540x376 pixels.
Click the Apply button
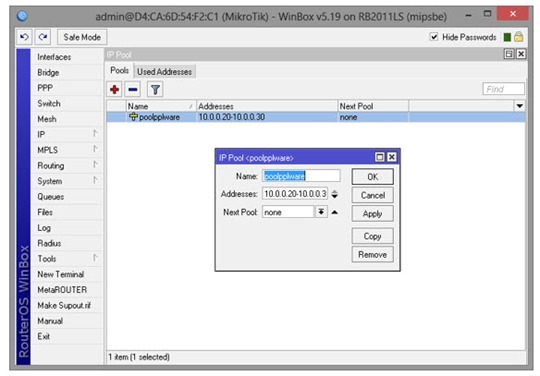373,214
